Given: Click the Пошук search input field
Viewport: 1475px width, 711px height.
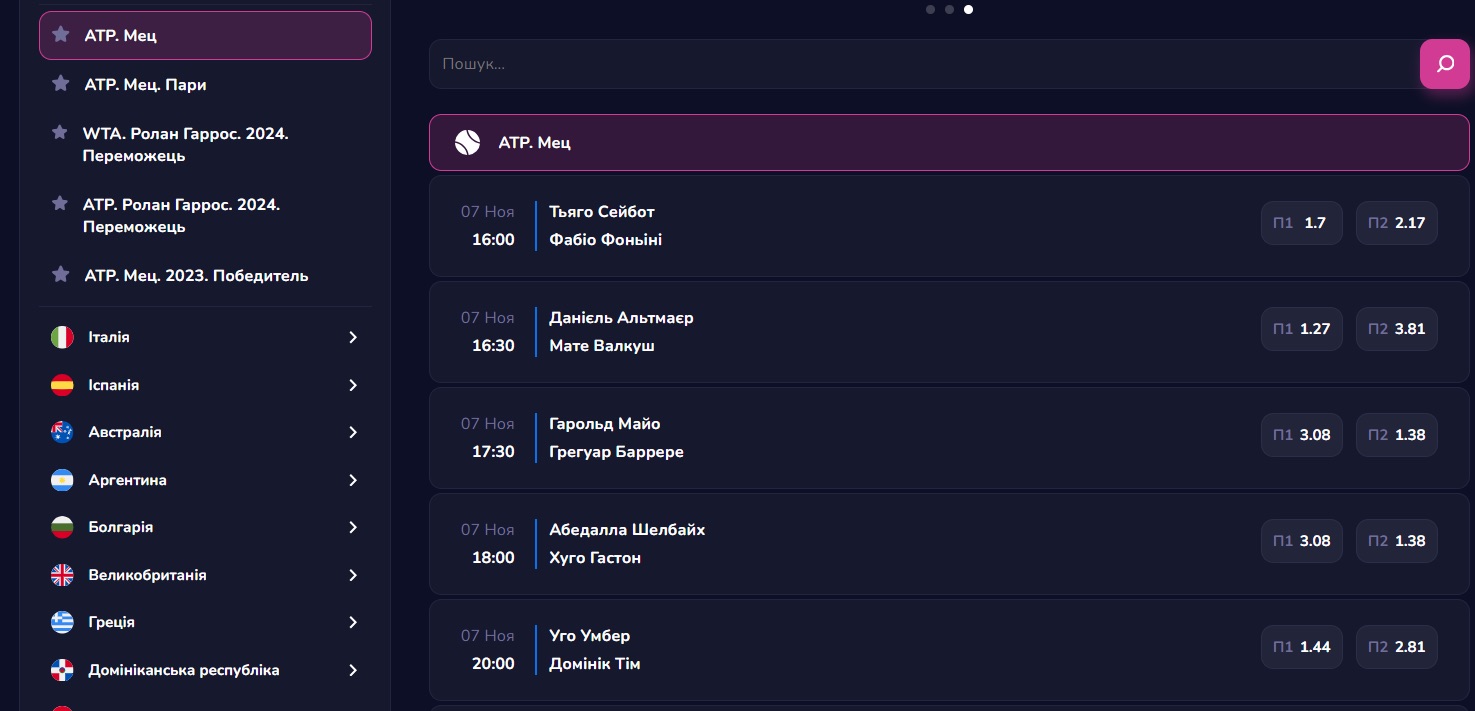Looking at the screenshot, I should point(925,64).
